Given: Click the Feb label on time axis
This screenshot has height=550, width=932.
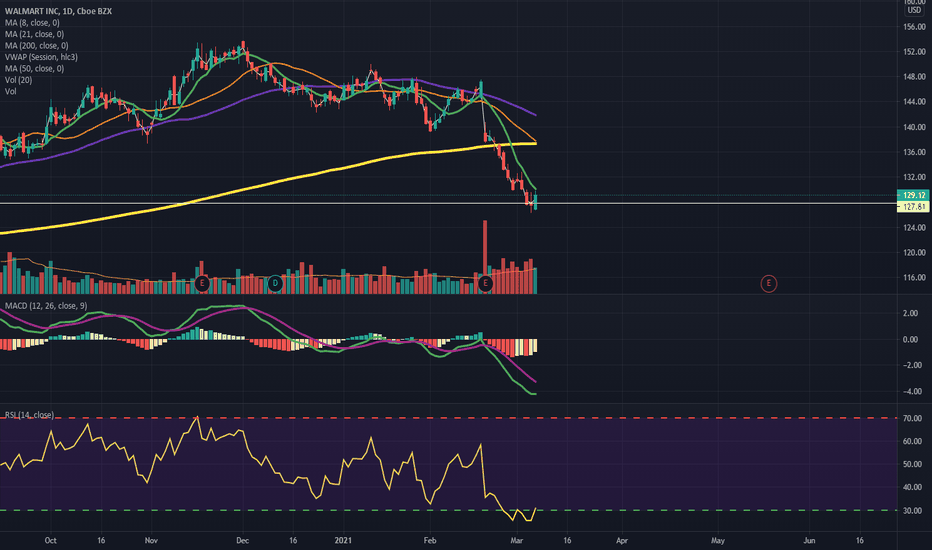Looking at the screenshot, I should point(430,540).
